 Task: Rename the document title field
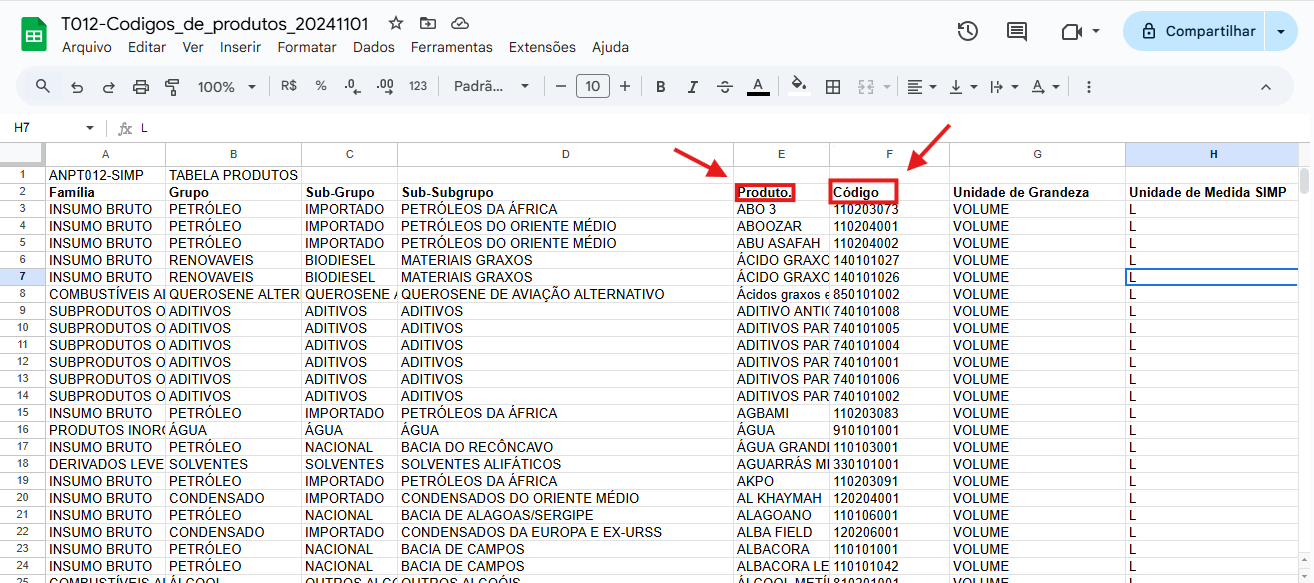pos(217,23)
